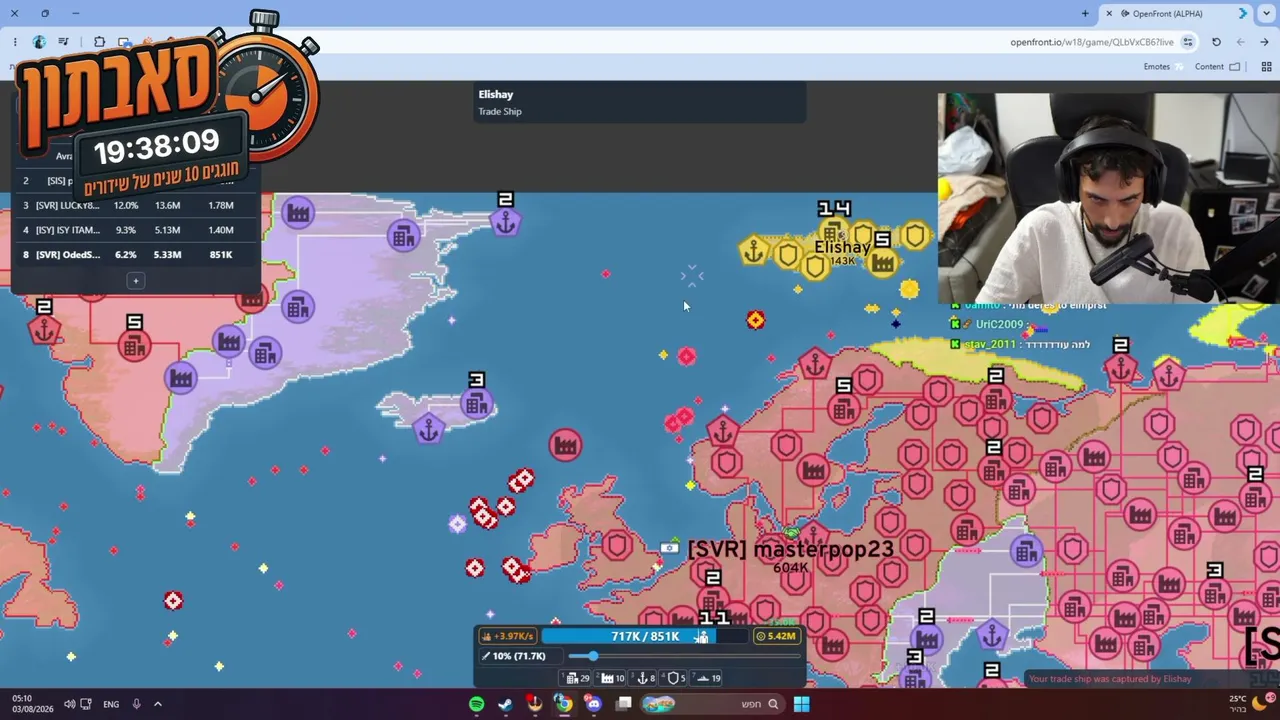Click the Elishay territory name label
This screenshot has height=720, width=1280.
(842, 247)
